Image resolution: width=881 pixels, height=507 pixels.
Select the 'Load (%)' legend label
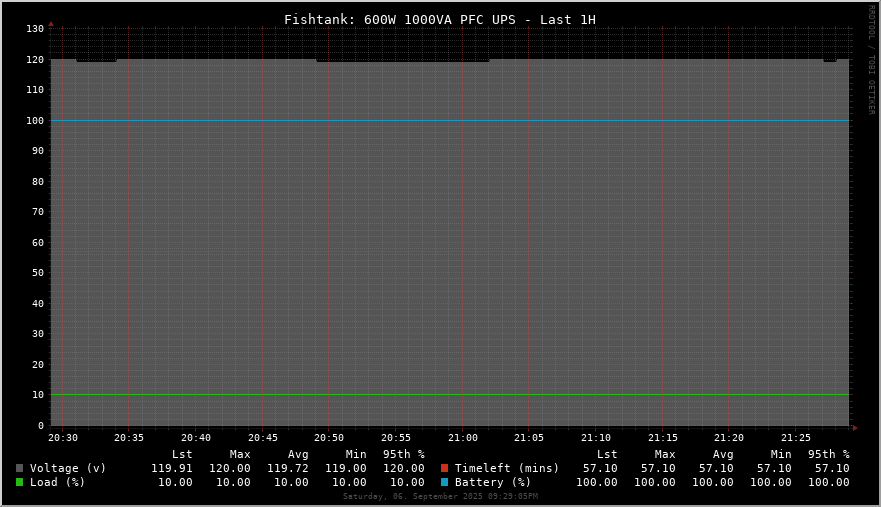(57, 482)
